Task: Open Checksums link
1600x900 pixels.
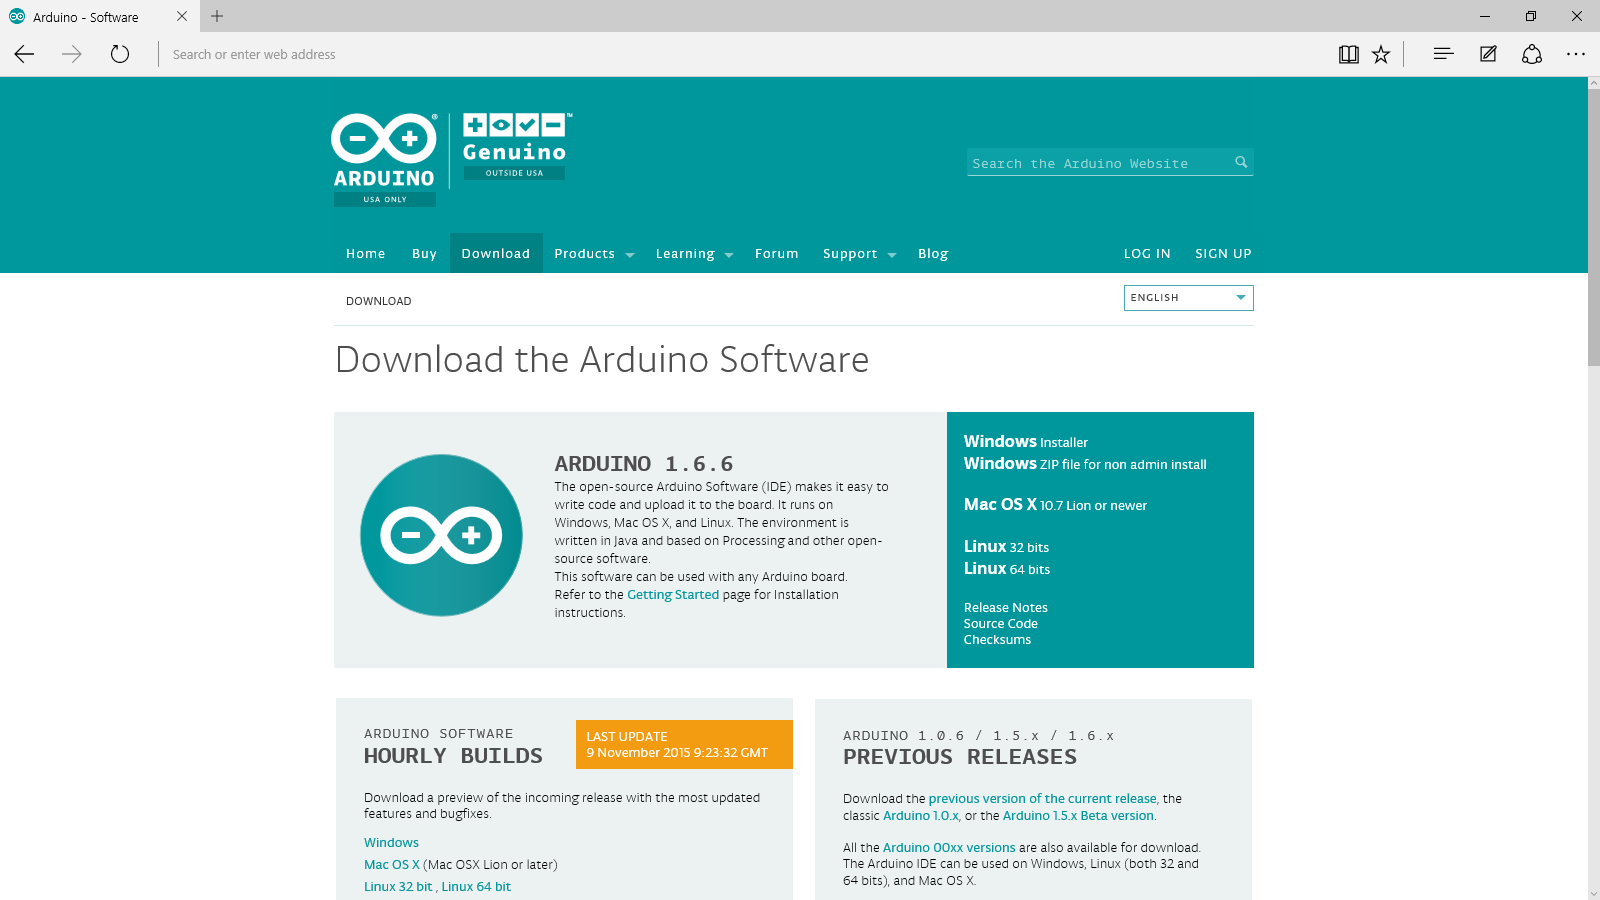Action: pos(997,640)
